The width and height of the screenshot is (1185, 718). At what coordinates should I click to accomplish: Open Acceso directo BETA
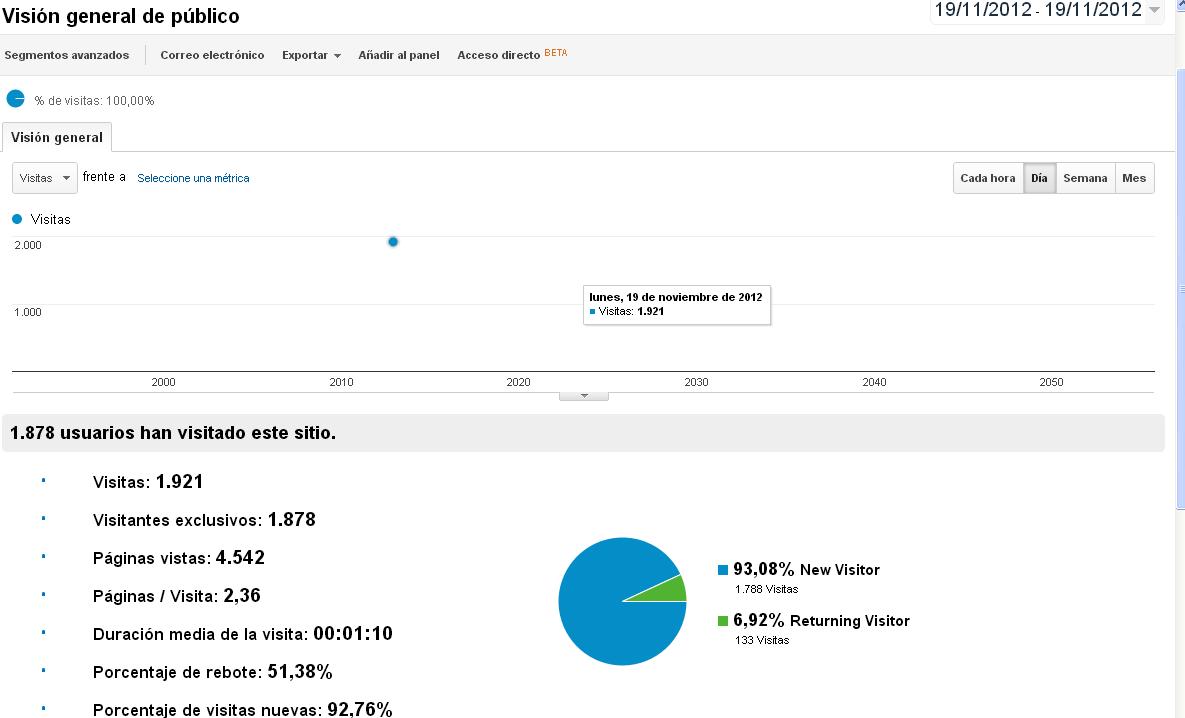tap(512, 54)
